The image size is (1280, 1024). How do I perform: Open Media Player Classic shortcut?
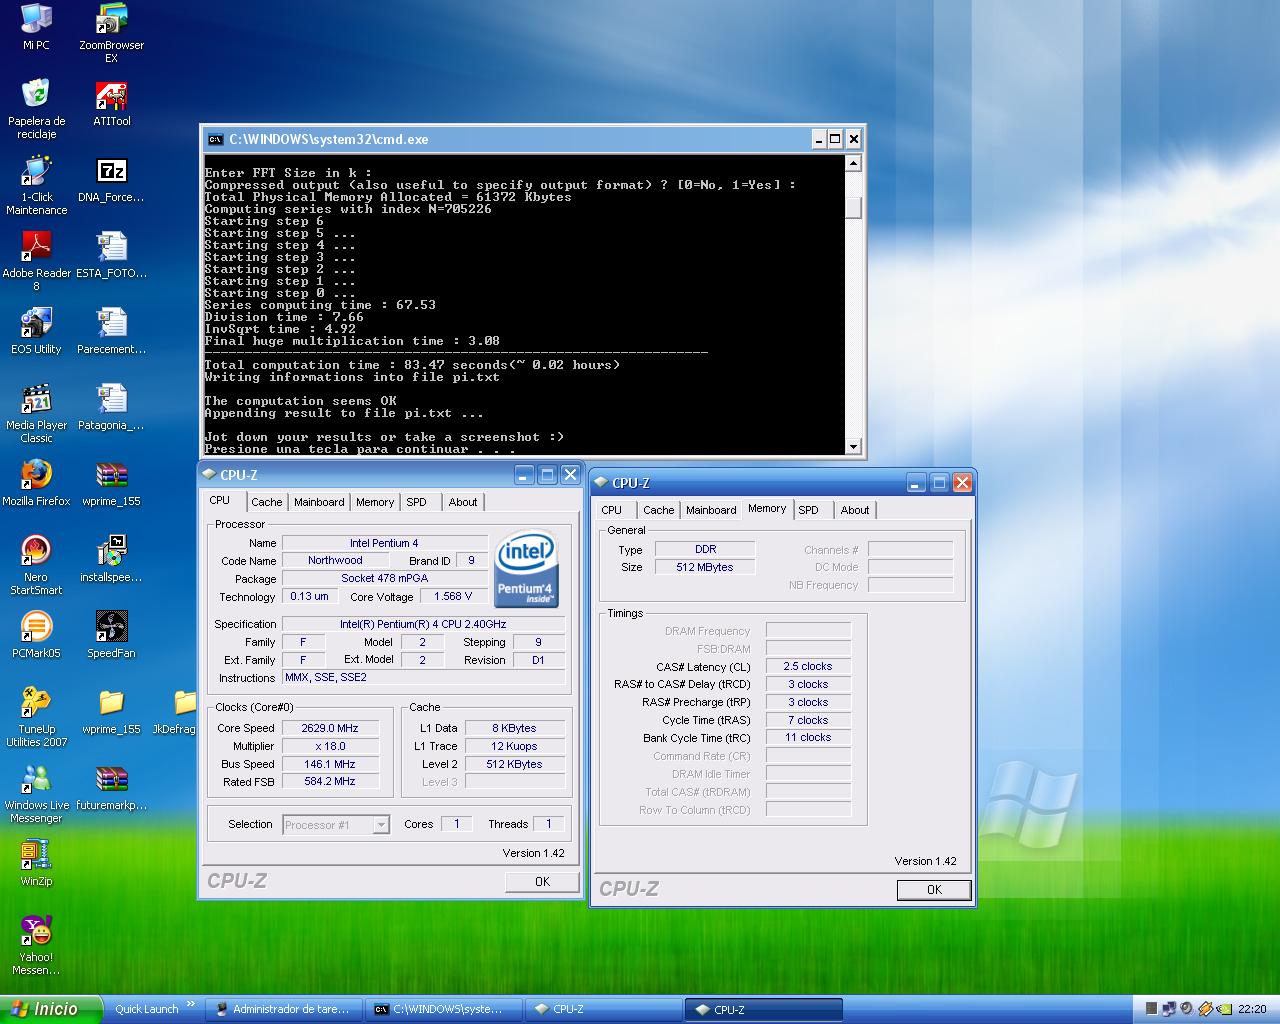point(36,413)
